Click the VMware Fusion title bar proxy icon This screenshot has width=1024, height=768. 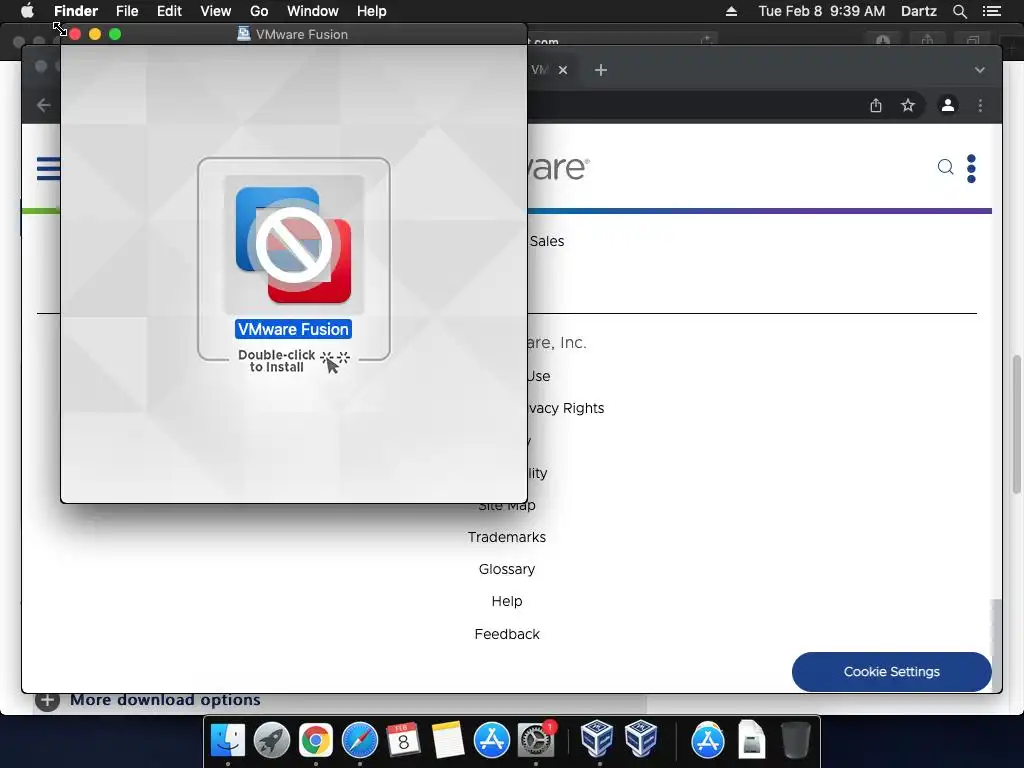[244, 34]
